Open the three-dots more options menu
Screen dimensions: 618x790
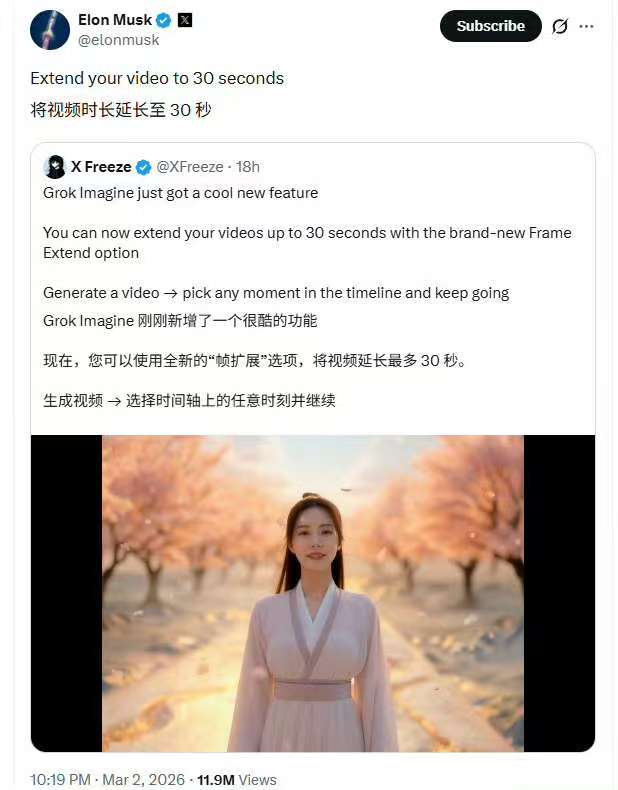tap(586, 26)
